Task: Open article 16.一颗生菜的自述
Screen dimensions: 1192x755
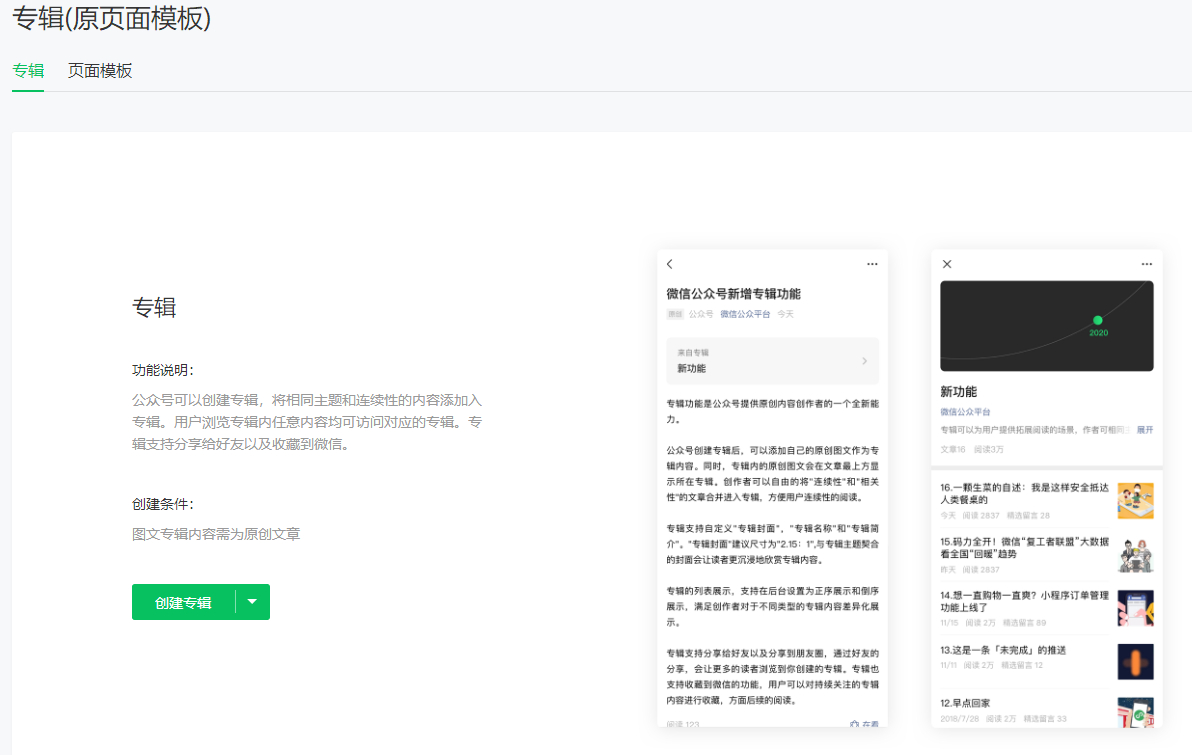Action: tap(1024, 493)
